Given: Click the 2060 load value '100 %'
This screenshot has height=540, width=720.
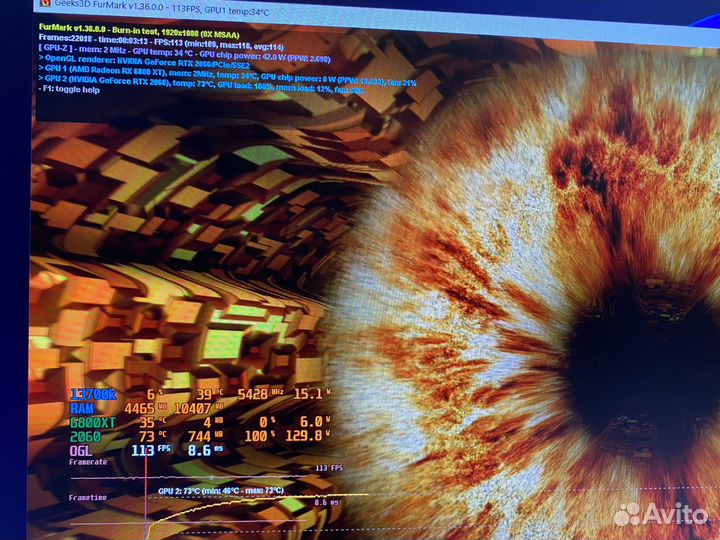Looking at the screenshot, I should point(260,436).
